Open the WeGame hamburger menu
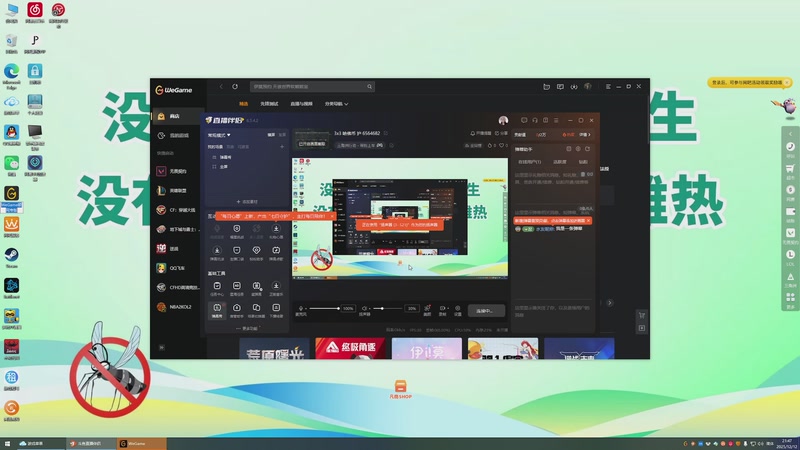This screenshot has height=450, width=800. (x=608, y=87)
